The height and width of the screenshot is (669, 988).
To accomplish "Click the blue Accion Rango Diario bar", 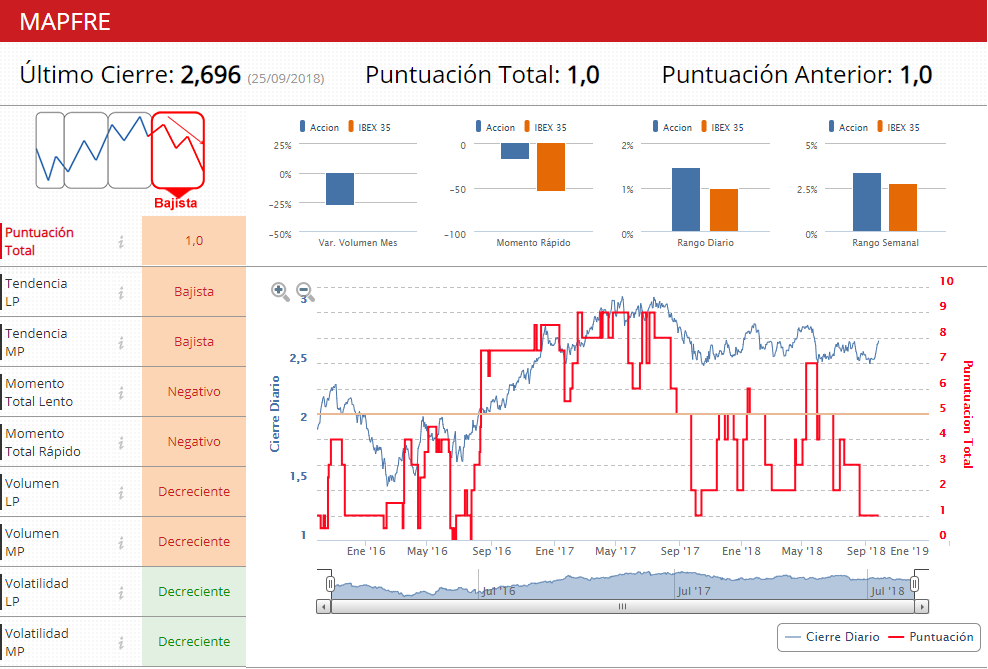I will pyautogui.click(x=686, y=200).
